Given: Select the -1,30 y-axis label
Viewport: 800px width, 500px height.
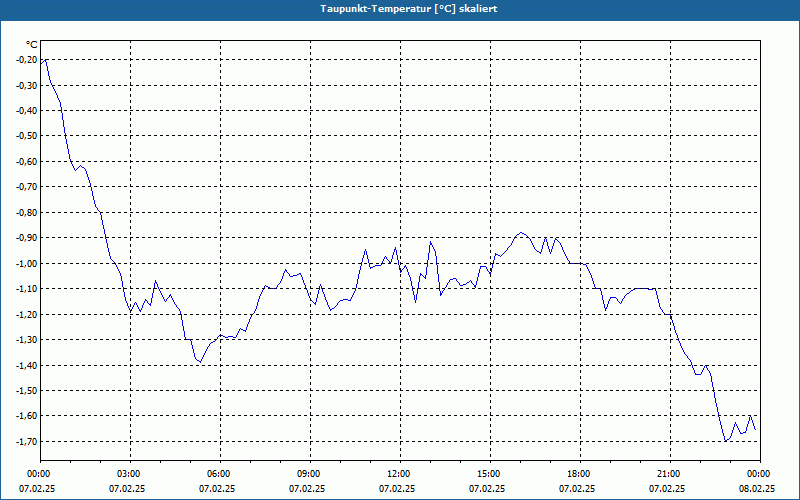Looking at the screenshot, I should pos(28,339).
